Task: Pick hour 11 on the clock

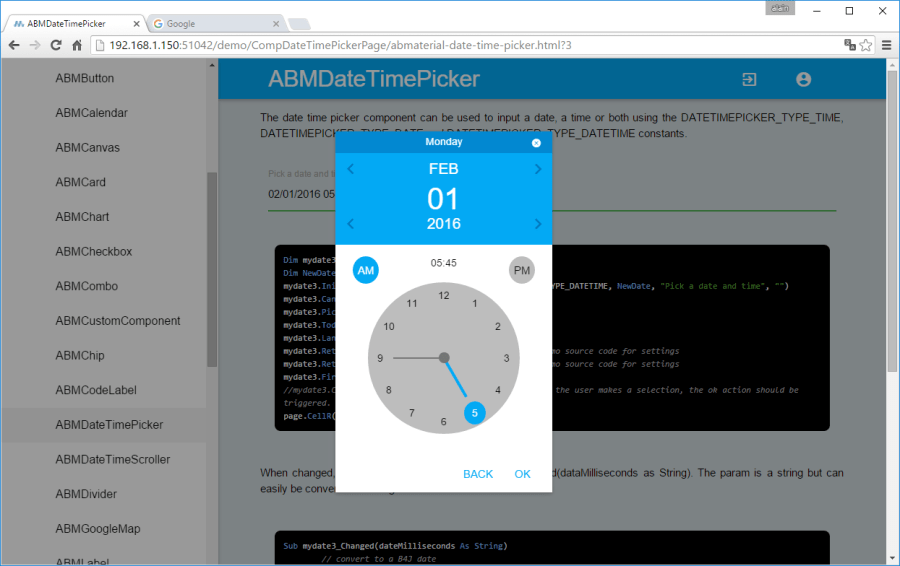Action: pyautogui.click(x=412, y=304)
